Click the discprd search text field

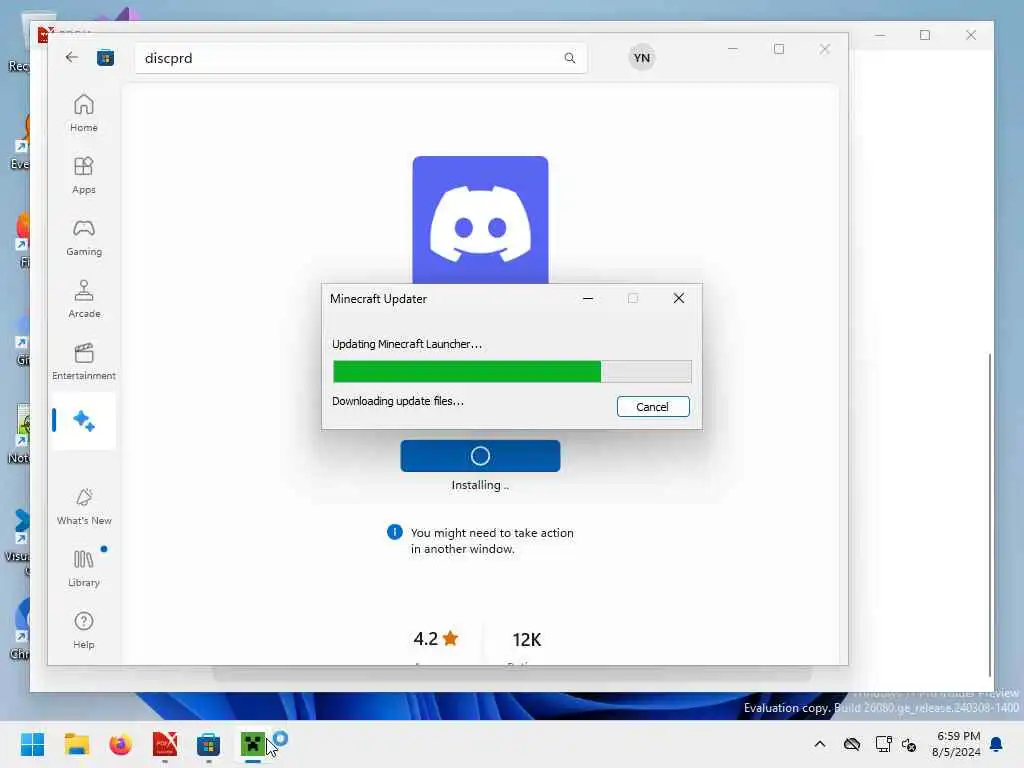click(360, 58)
